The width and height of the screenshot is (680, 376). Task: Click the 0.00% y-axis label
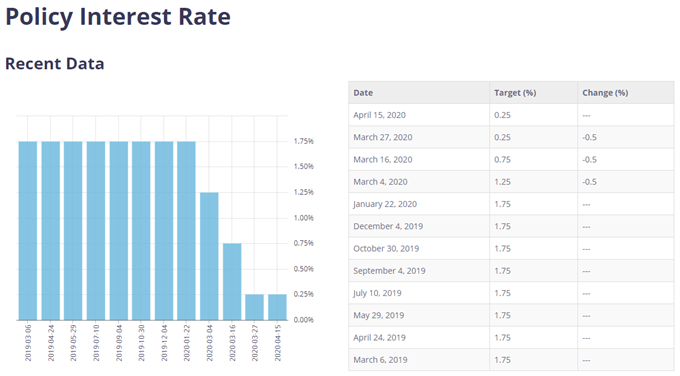tap(304, 320)
